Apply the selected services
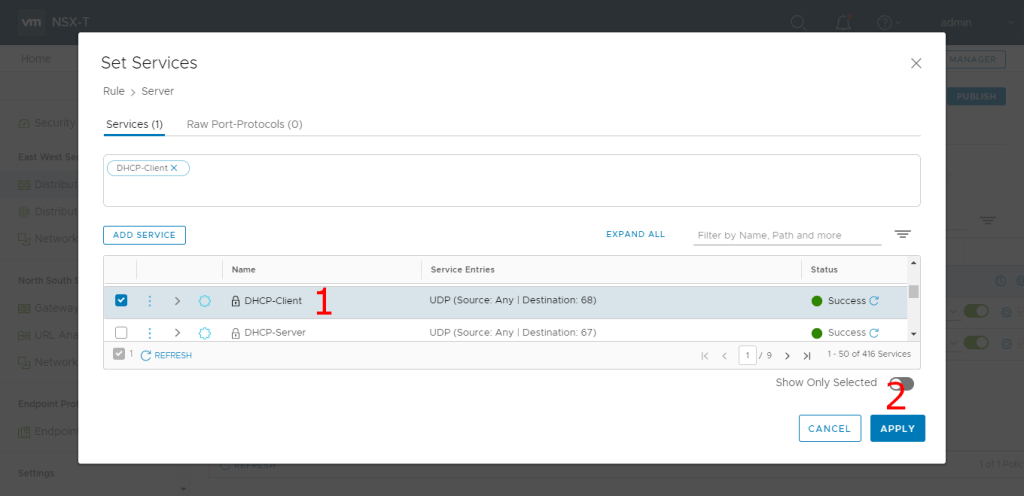This screenshot has height=496, width=1024. tap(897, 428)
